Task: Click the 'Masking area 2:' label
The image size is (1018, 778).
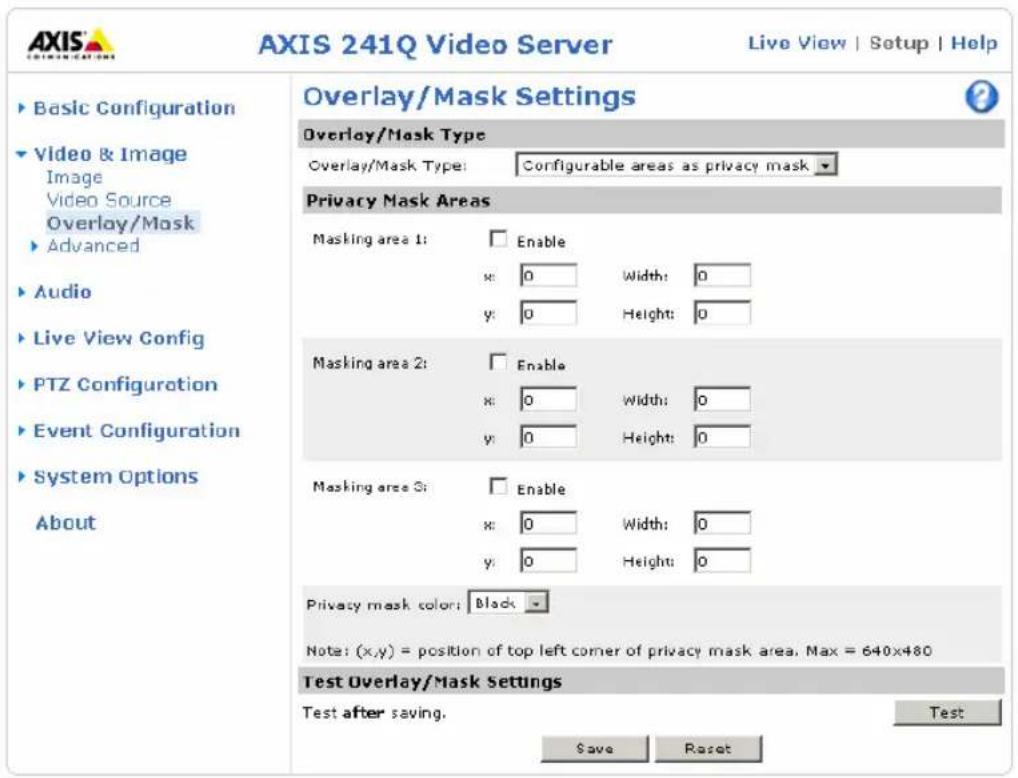Action: point(370,363)
